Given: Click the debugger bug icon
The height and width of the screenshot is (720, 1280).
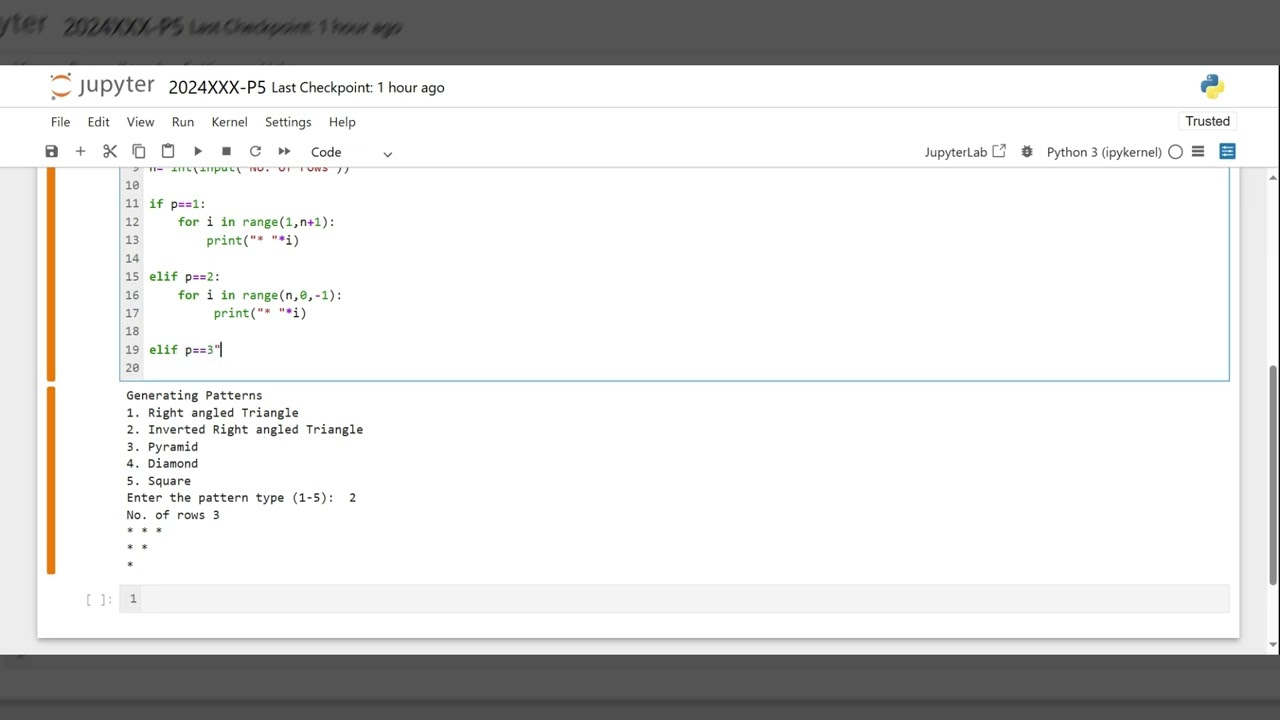Looking at the screenshot, I should point(1027,152).
